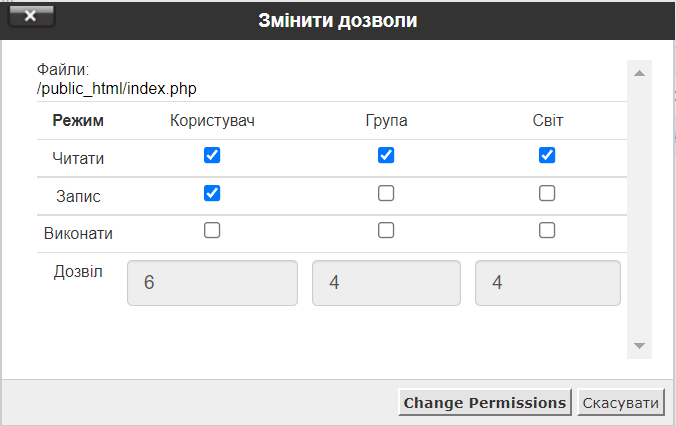
Task: Click the Користувач Дозвіл field showing 6
Action: point(212,283)
